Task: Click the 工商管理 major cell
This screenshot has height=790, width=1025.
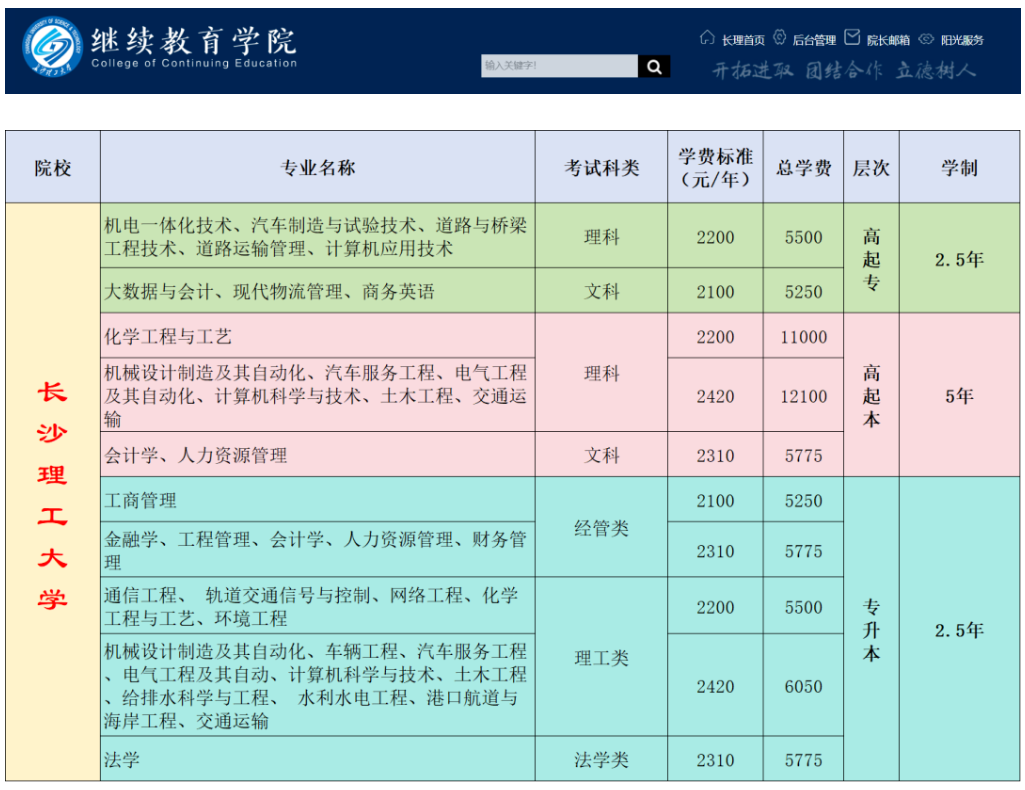Action: (x=318, y=500)
